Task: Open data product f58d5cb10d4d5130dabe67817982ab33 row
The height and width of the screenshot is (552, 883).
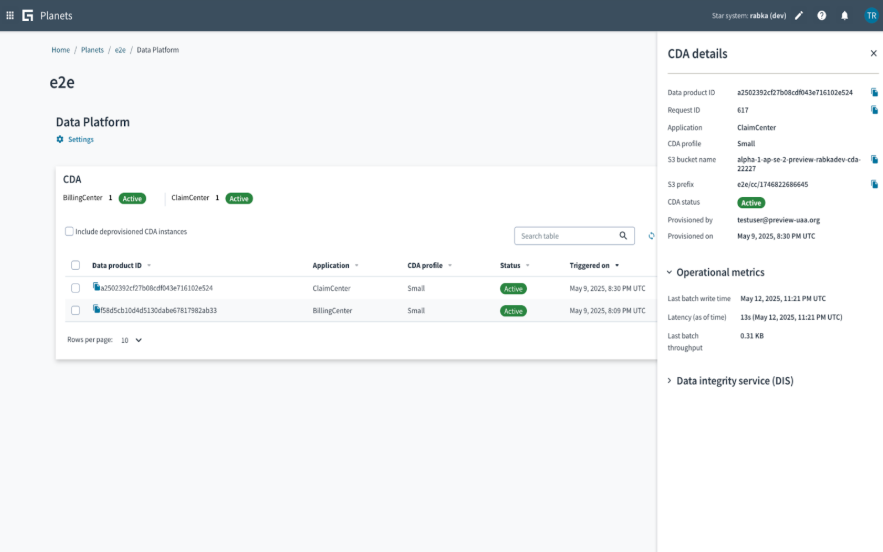Action: pos(158,310)
